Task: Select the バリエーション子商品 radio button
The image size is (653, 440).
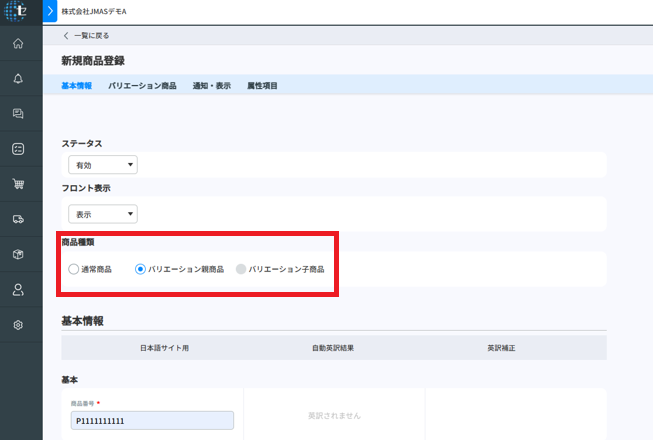Action: [x=240, y=269]
